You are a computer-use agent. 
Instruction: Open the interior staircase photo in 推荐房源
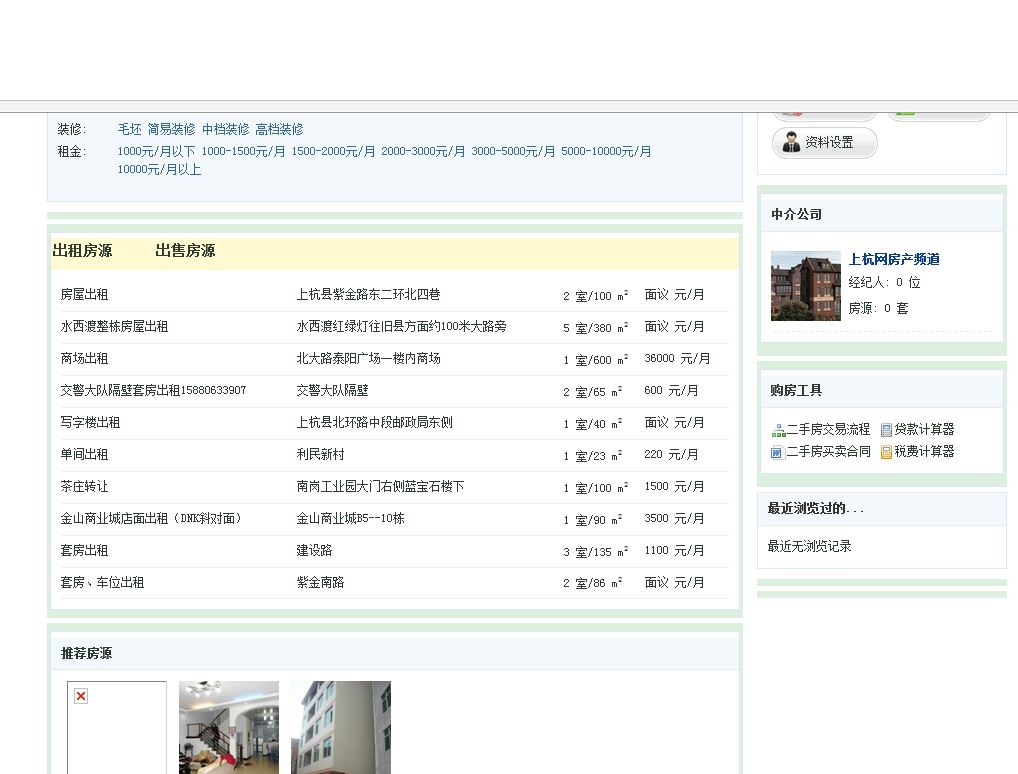(x=229, y=727)
